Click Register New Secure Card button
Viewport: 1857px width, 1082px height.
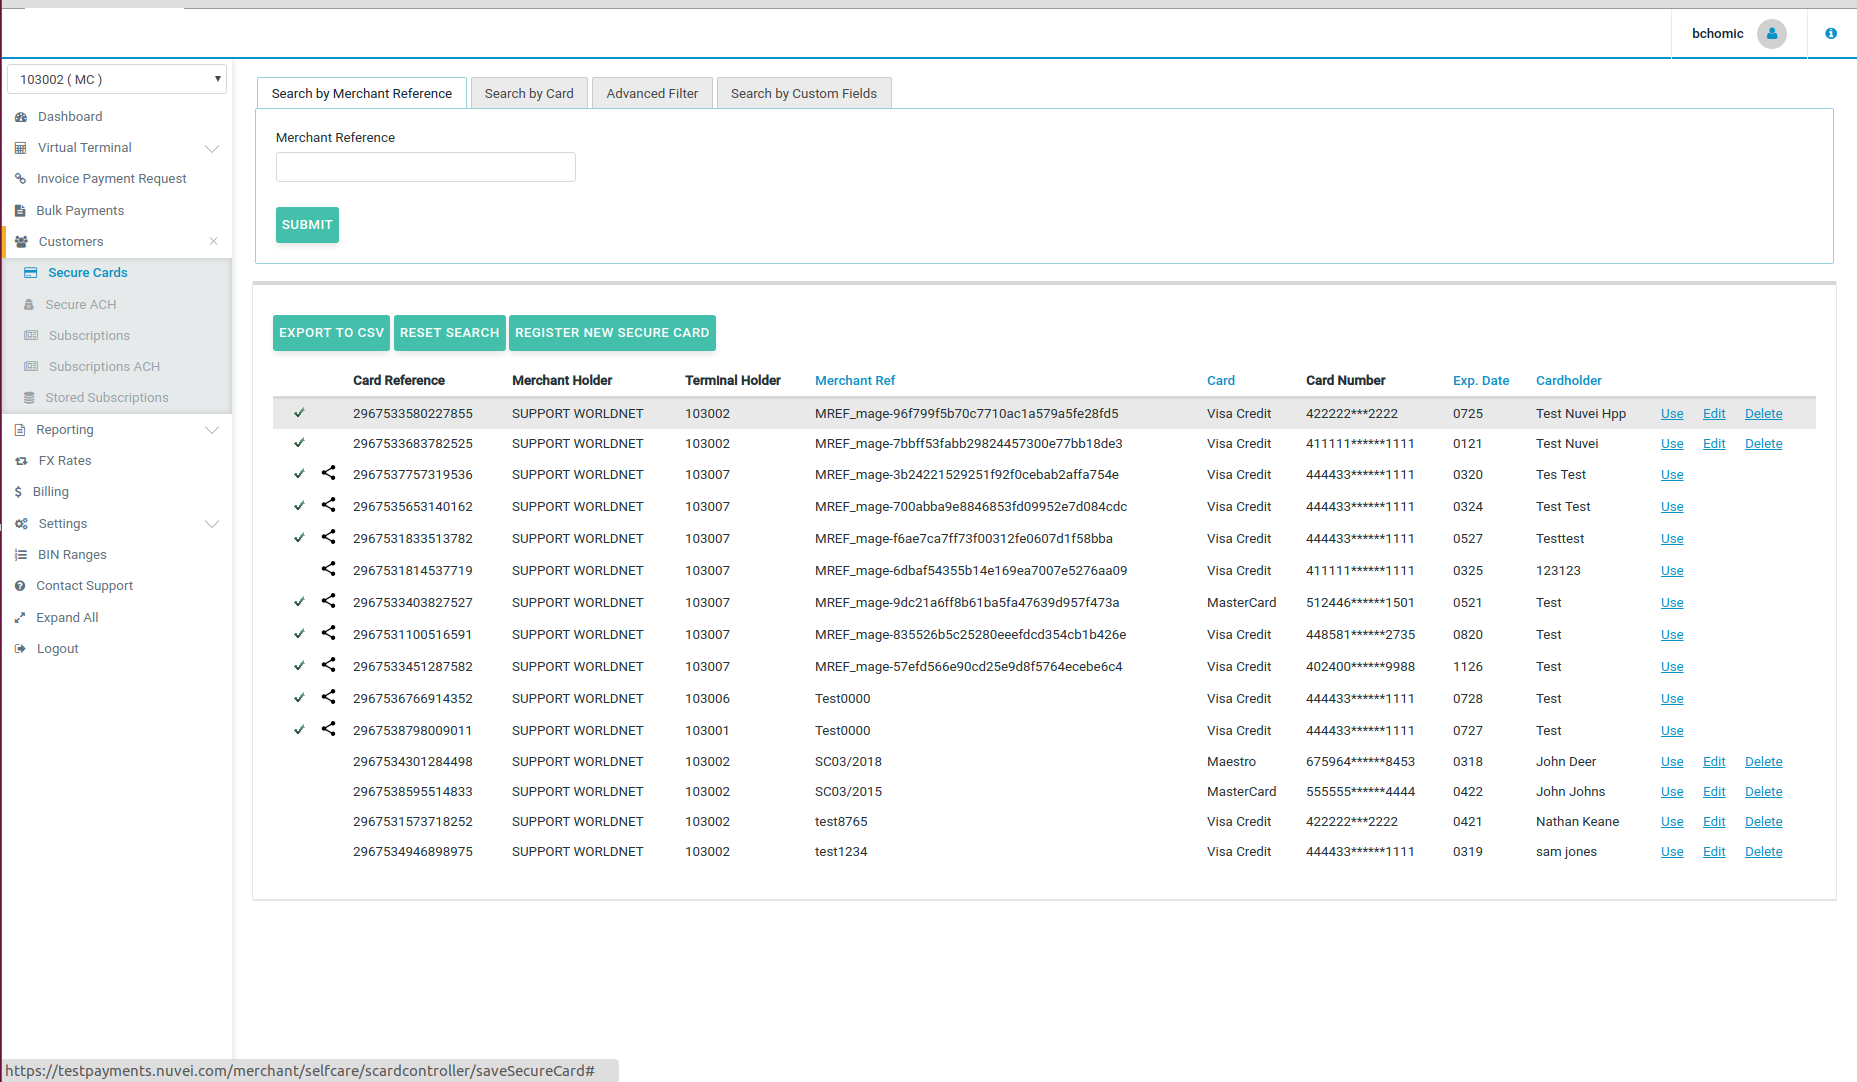612,333
